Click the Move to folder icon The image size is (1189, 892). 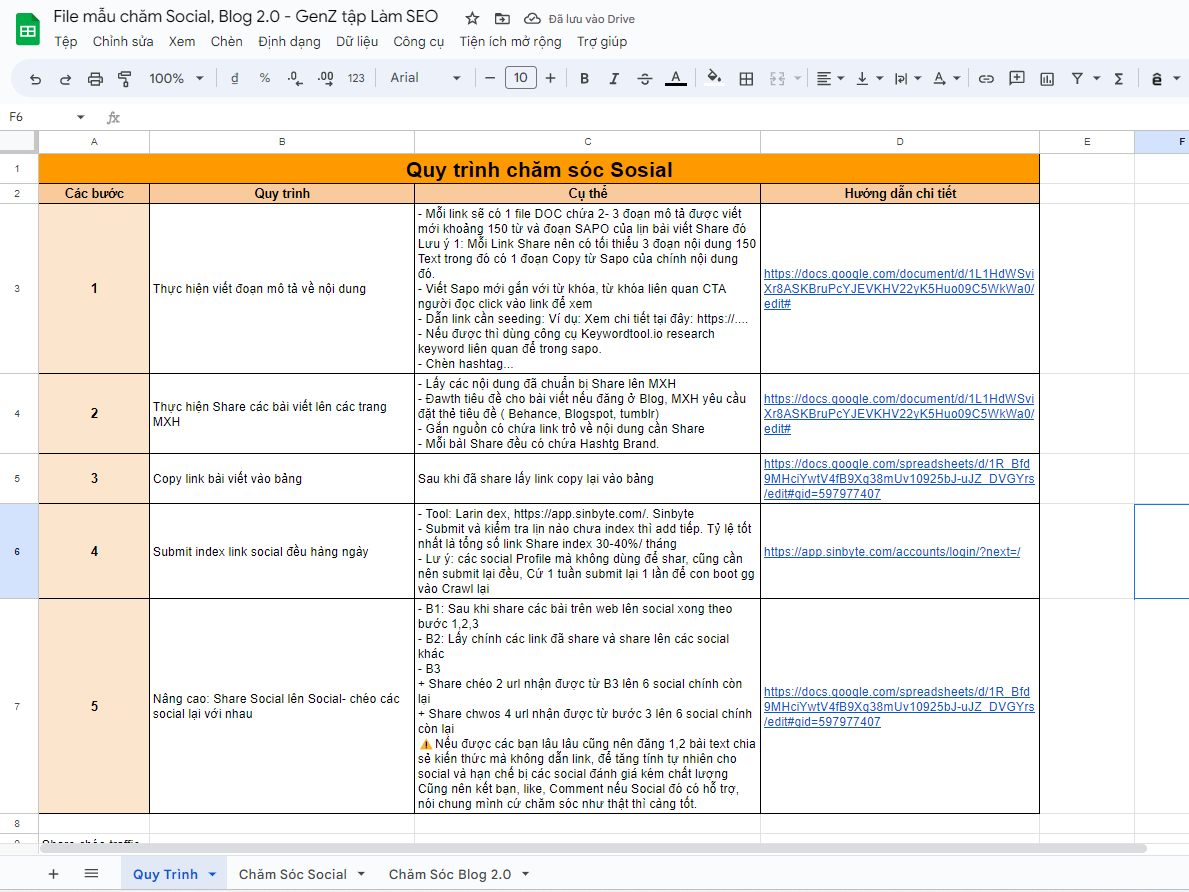[x=502, y=18]
